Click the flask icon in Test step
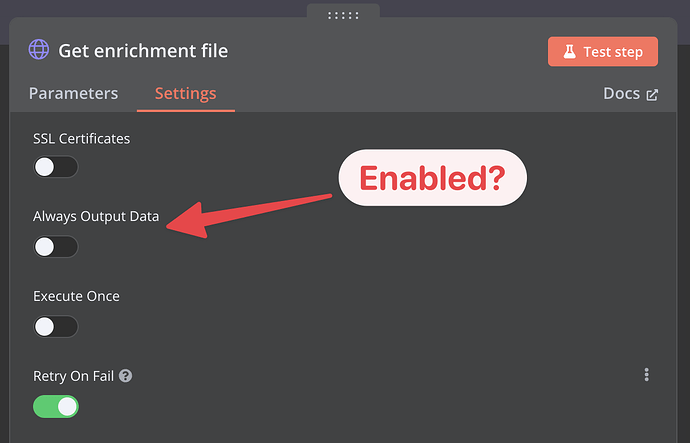This screenshot has width=690, height=443. [x=569, y=51]
